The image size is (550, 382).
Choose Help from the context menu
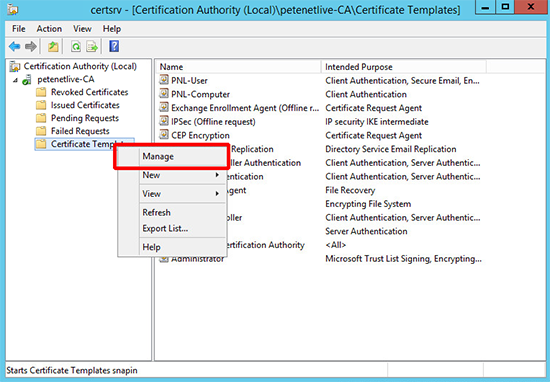pos(172,247)
